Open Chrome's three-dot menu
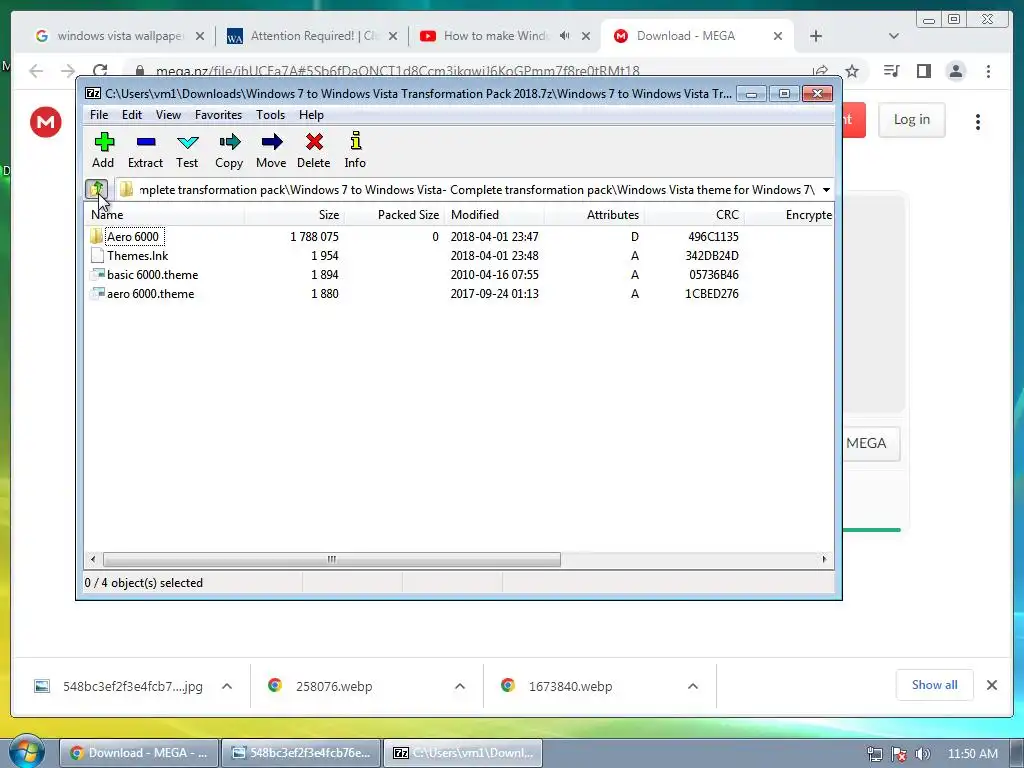Image resolution: width=1024 pixels, height=768 pixels. click(x=988, y=71)
